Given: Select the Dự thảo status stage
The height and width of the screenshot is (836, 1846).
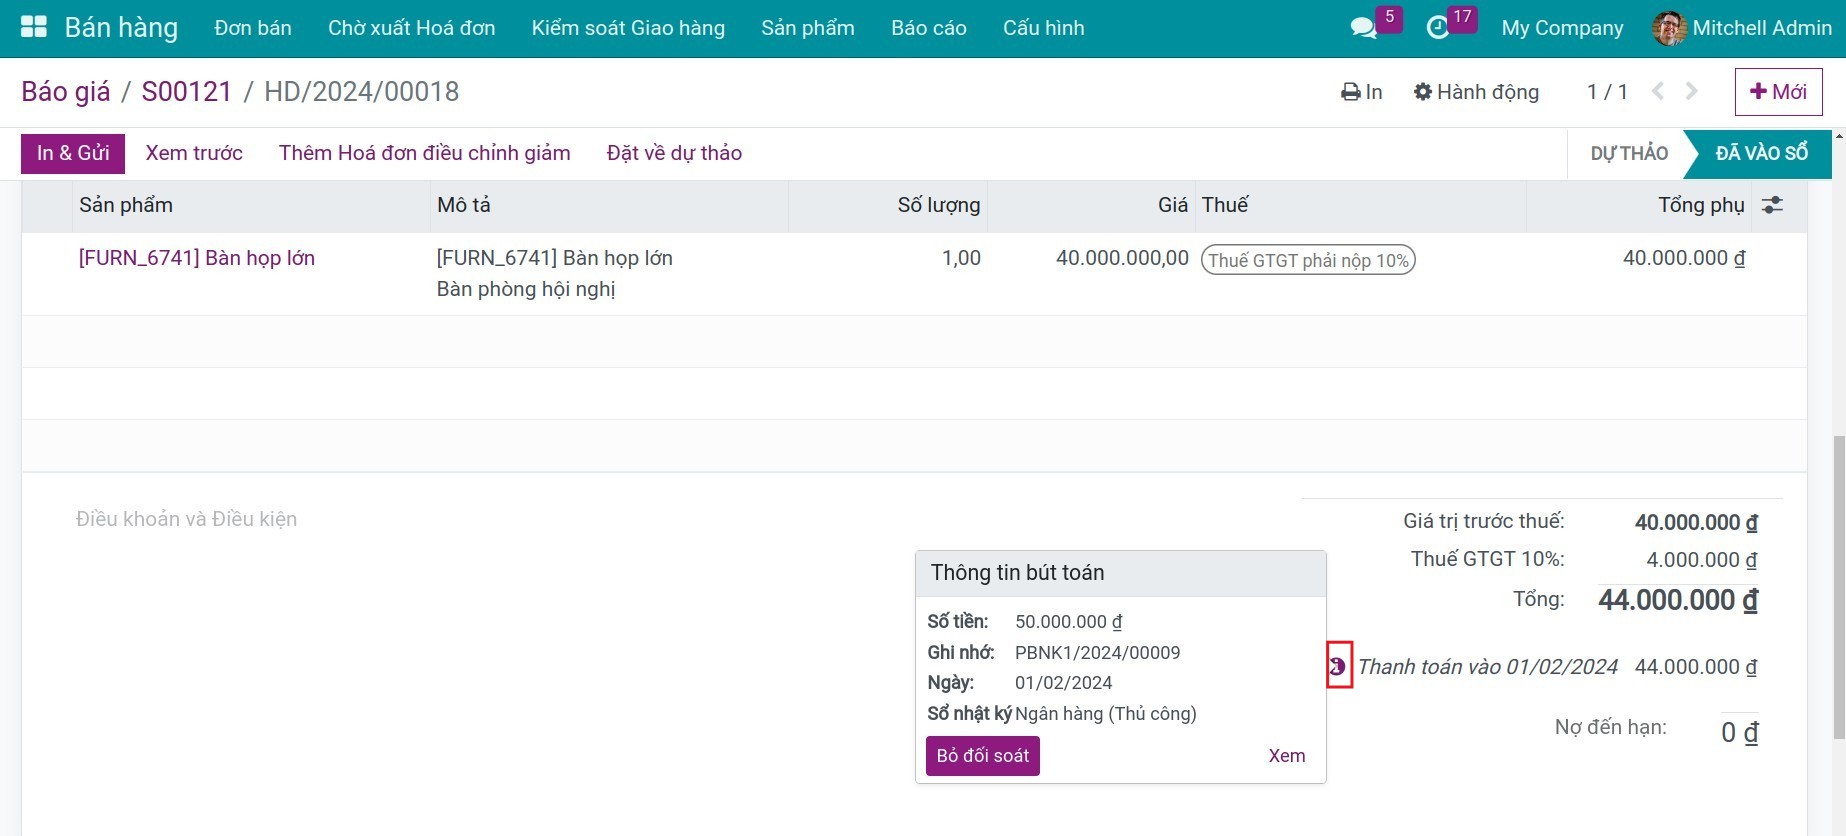Looking at the screenshot, I should pyautogui.click(x=1628, y=153).
